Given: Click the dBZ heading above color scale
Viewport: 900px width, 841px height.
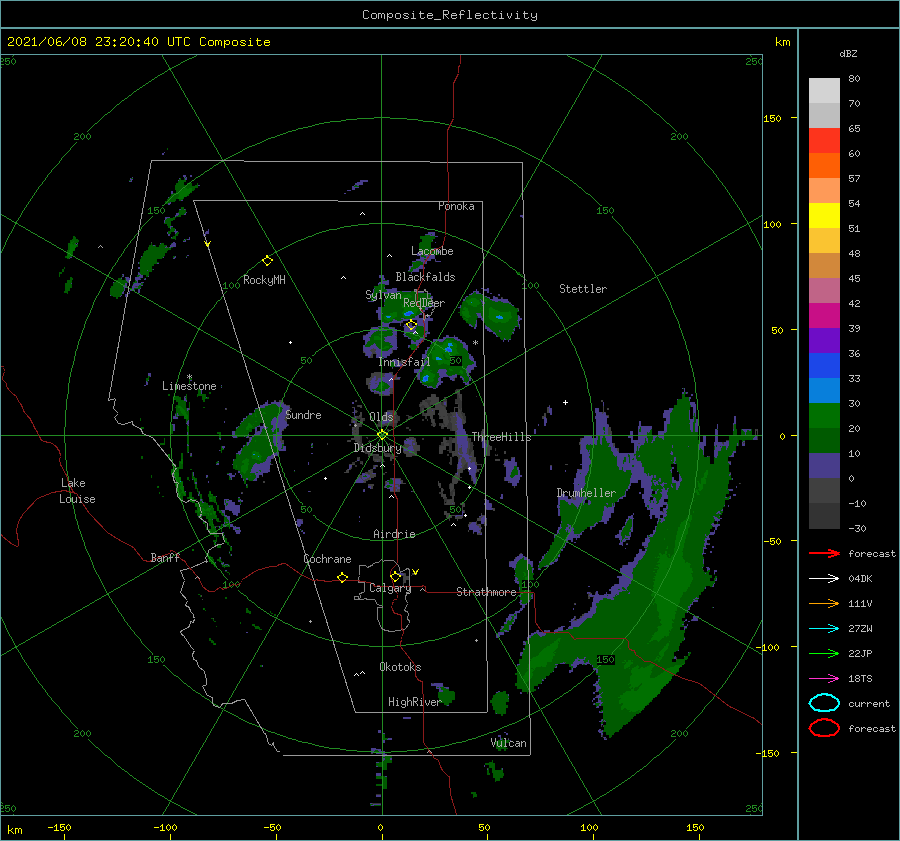Looking at the screenshot, I should point(848,53).
